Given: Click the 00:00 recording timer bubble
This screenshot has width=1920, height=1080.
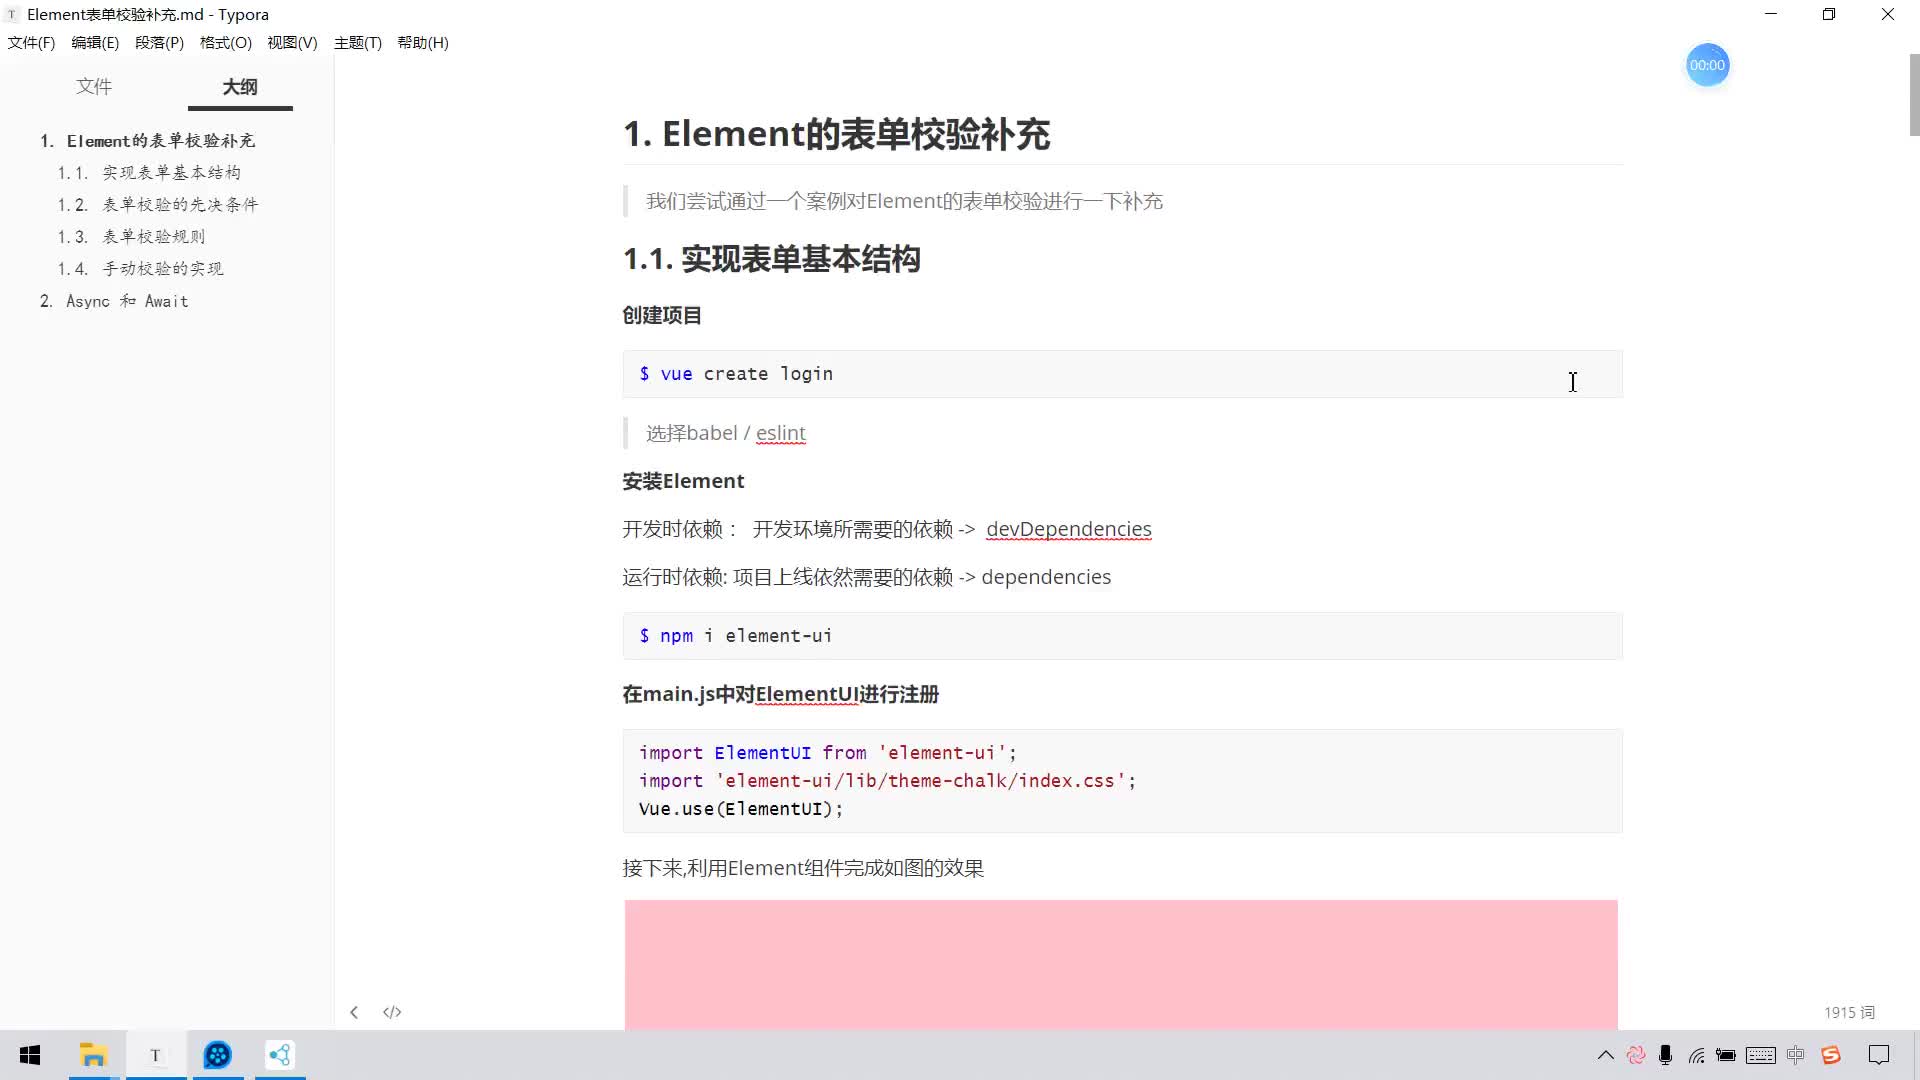Looking at the screenshot, I should [x=1707, y=65].
